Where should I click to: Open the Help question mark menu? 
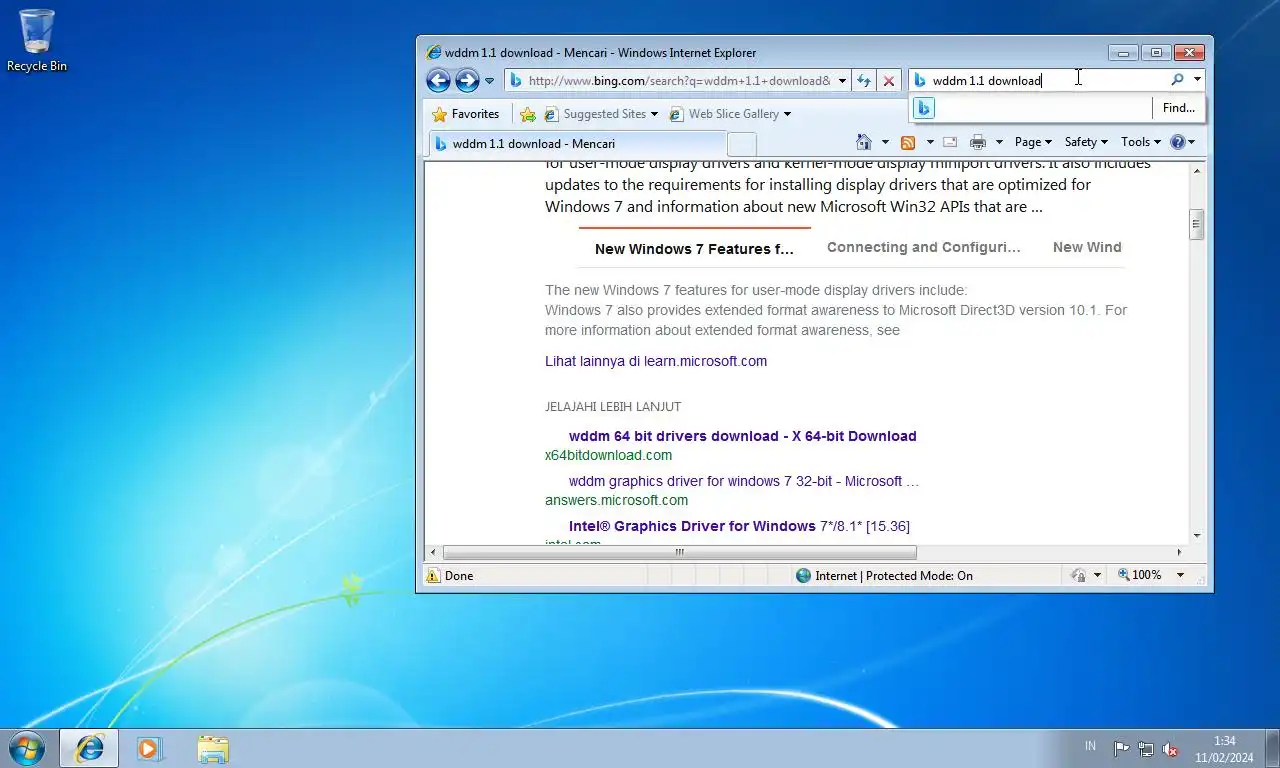point(1183,142)
